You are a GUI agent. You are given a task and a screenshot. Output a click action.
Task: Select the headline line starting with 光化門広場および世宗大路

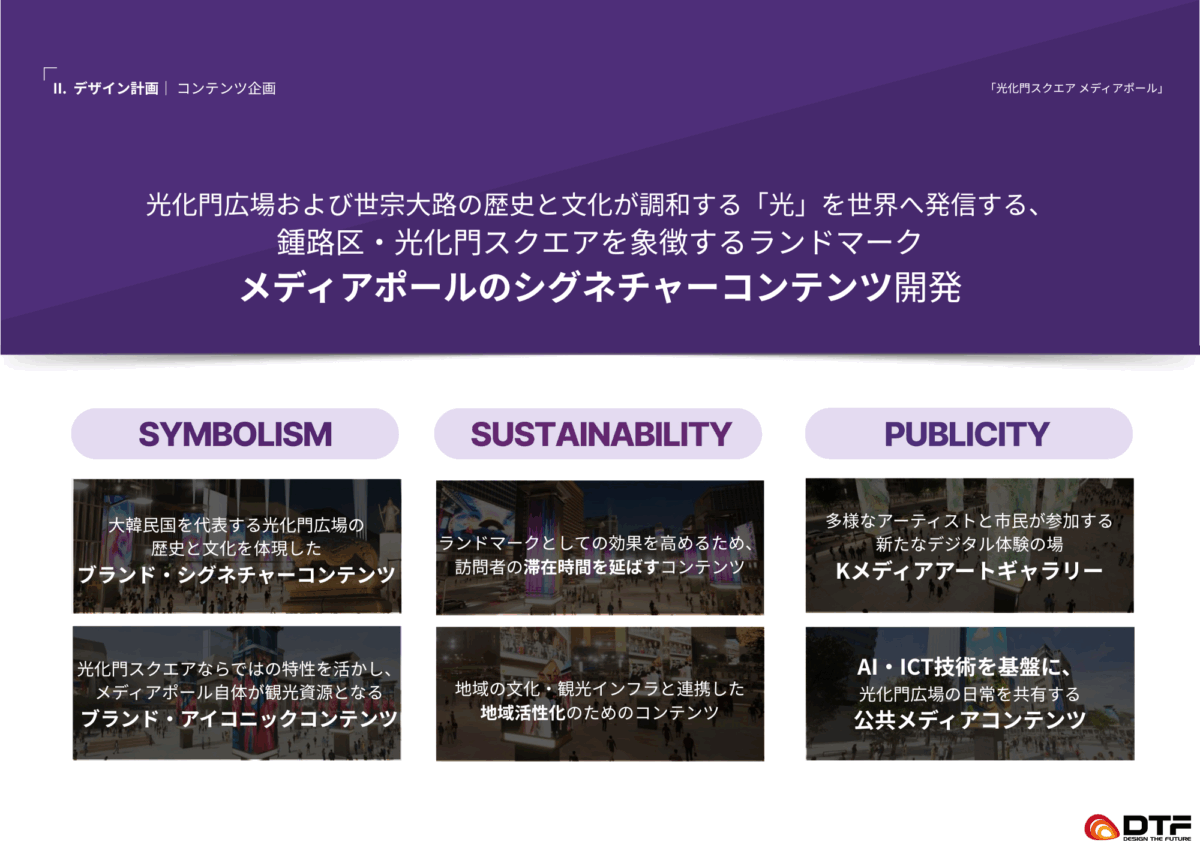(600, 206)
